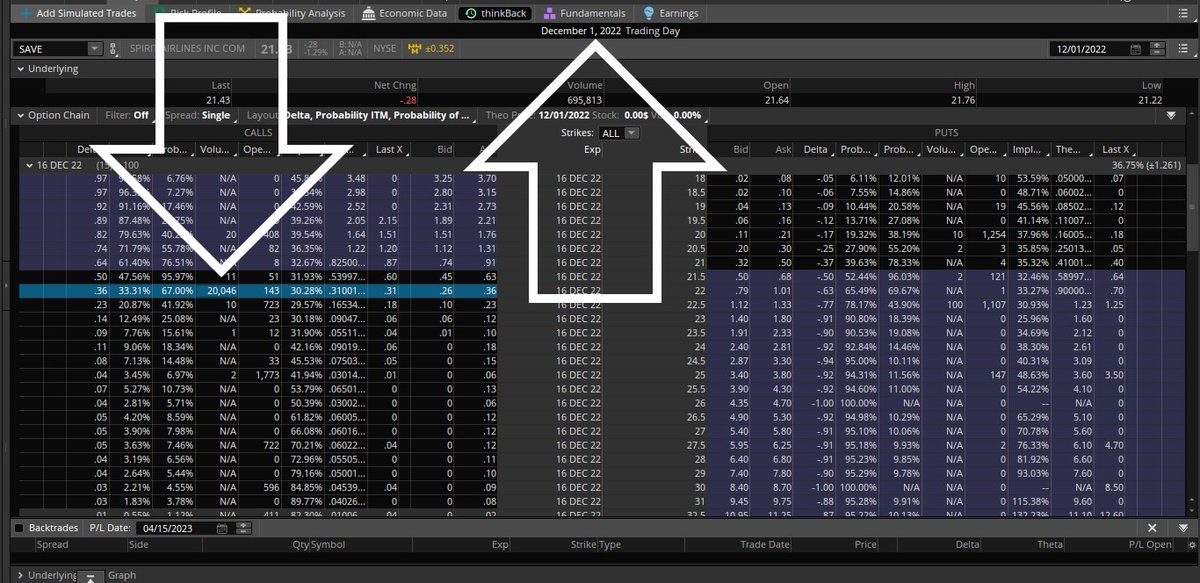Open the Fundamentals tab
The width and height of the screenshot is (1200, 583).
[584, 13]
